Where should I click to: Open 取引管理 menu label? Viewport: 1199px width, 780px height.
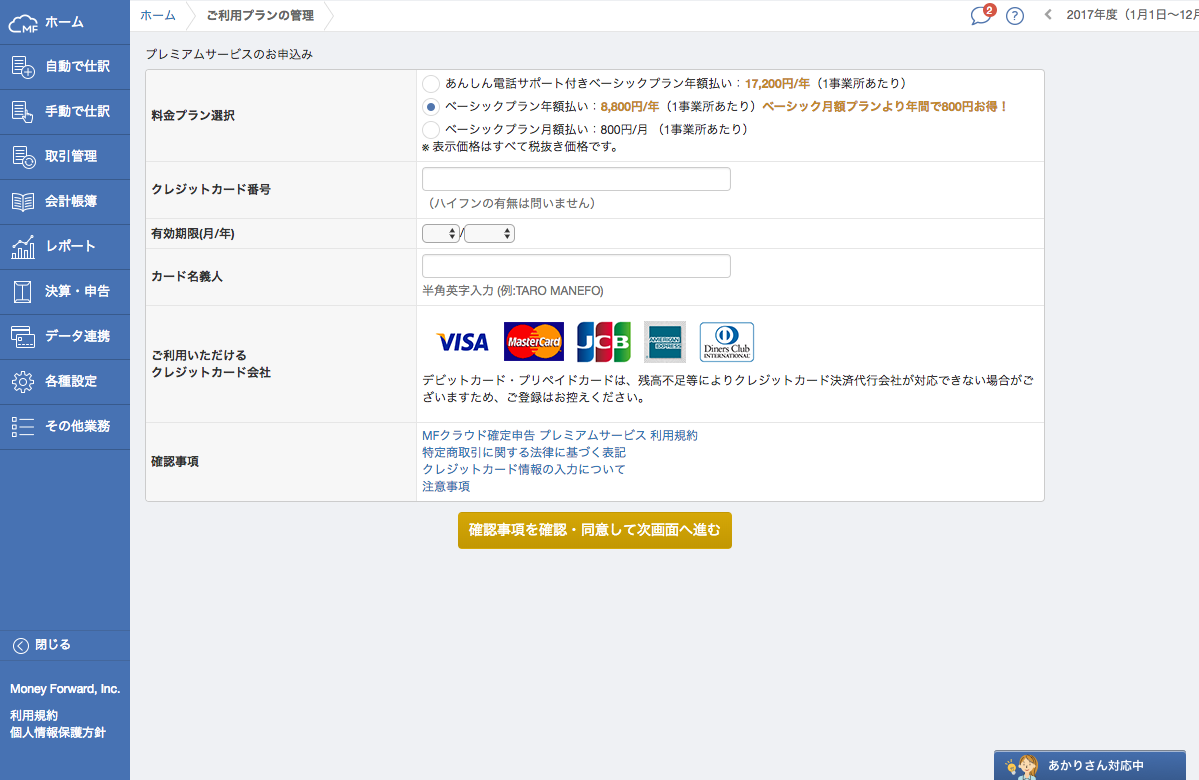[x=71, y=156]
